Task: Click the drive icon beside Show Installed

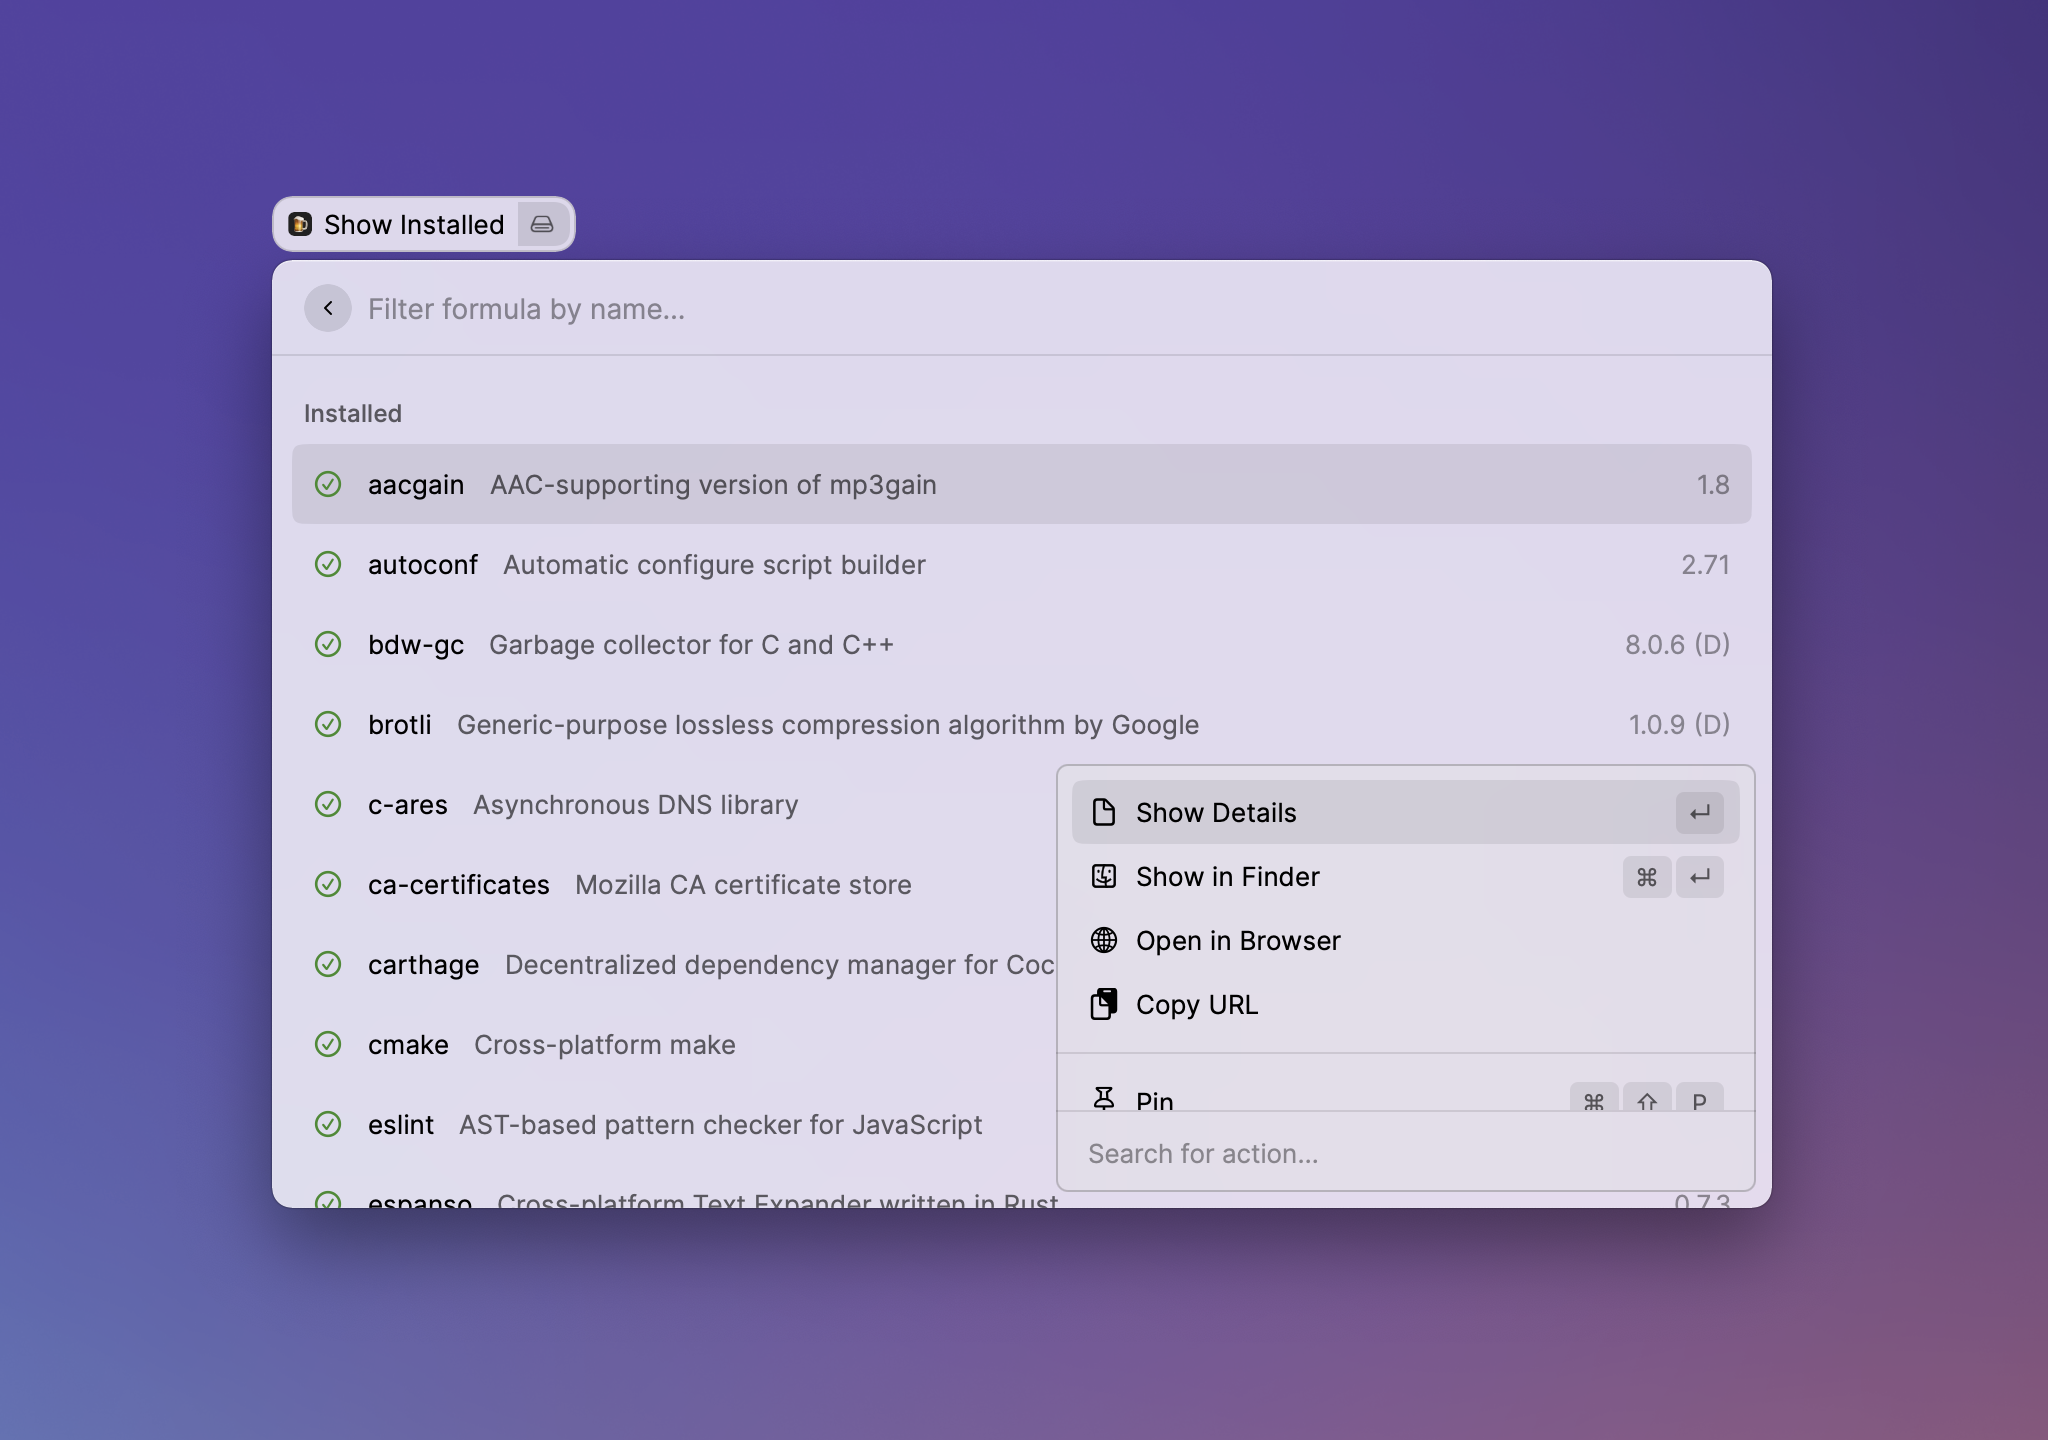Action: 542,224
